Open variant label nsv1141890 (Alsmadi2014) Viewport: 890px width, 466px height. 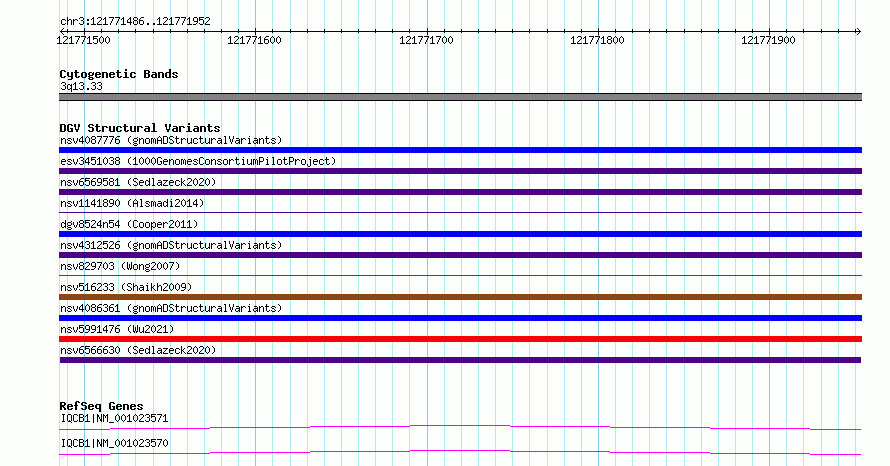tap(132, 203)
